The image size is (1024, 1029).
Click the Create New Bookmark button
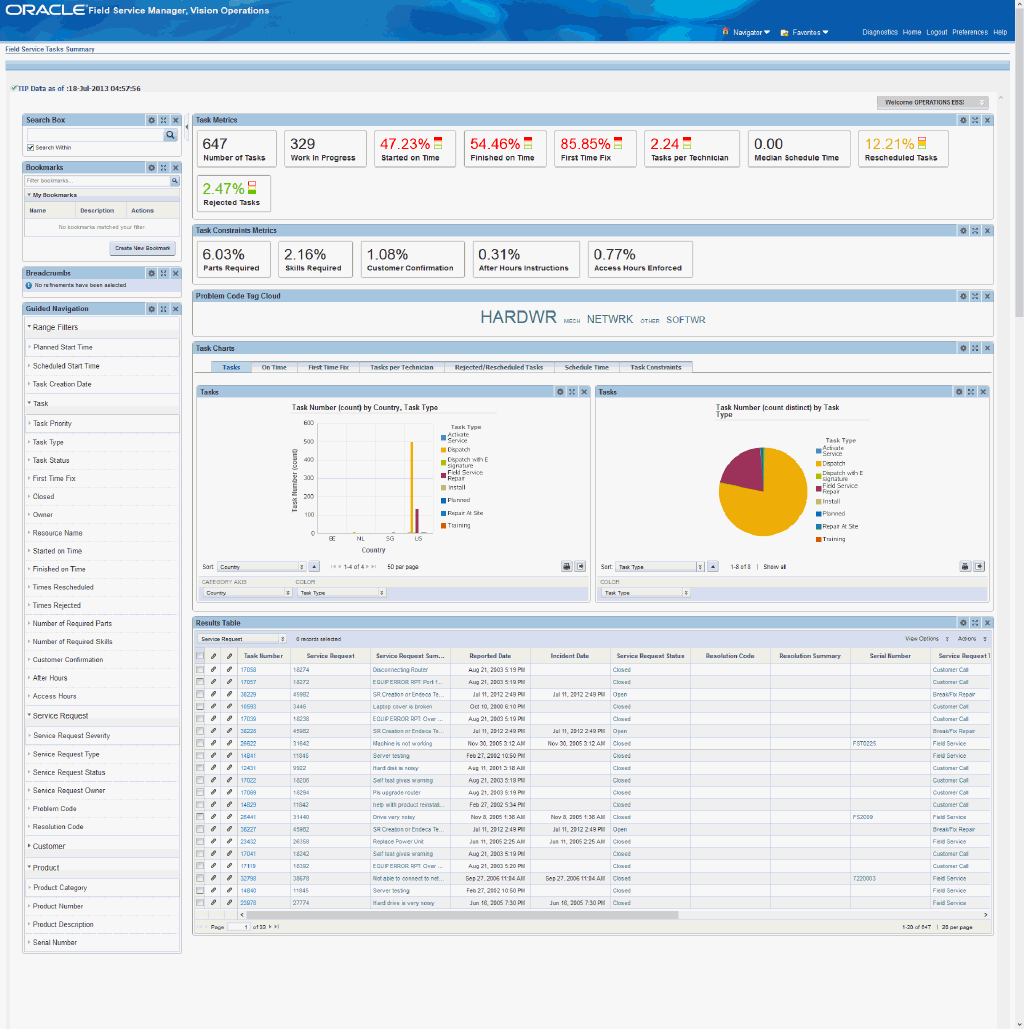[x=142, y=248]
